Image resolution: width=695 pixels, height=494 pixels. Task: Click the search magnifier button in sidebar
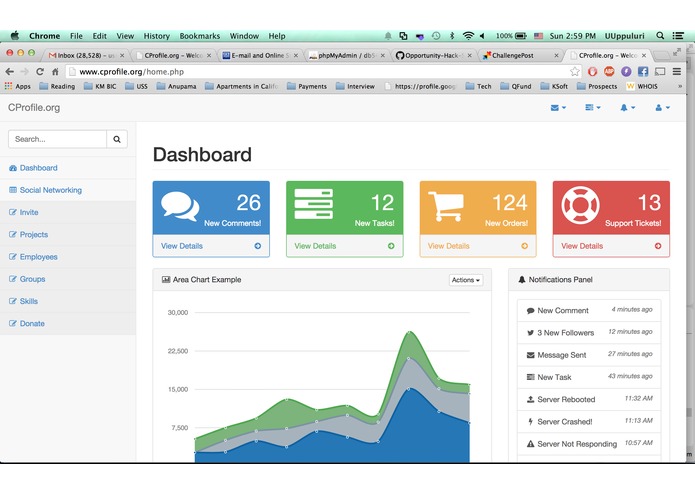click(117, 139)
